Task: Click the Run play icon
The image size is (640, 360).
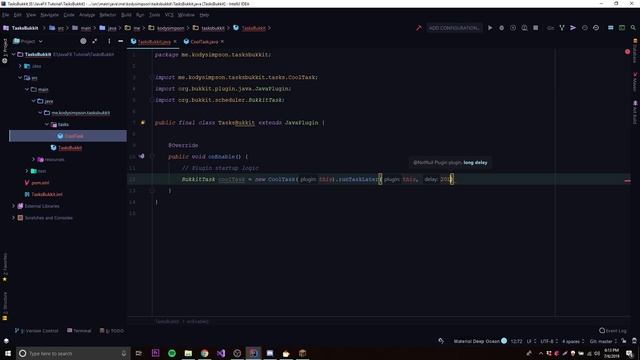Action: 490,28
